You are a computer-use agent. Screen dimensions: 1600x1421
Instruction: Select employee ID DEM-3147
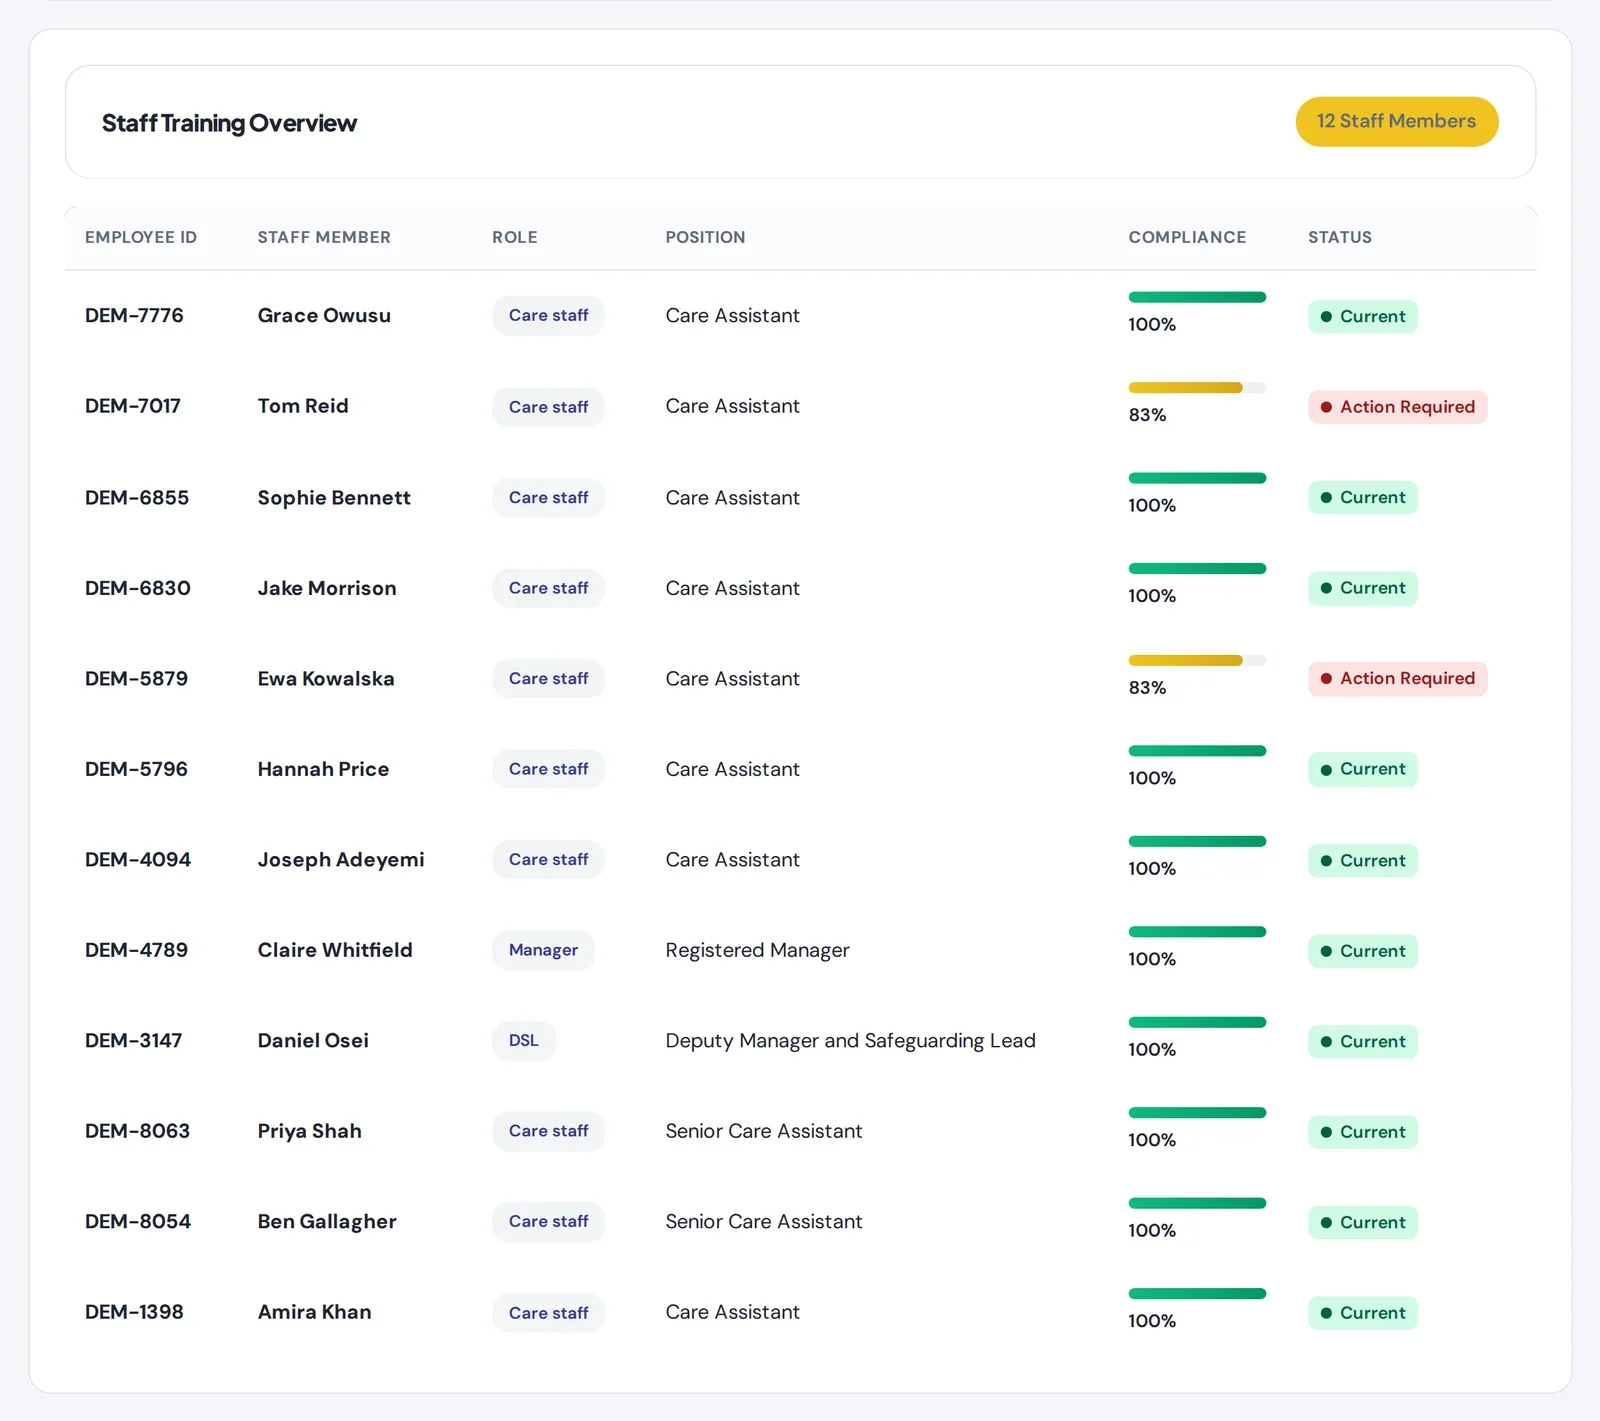pos(133,1041)
